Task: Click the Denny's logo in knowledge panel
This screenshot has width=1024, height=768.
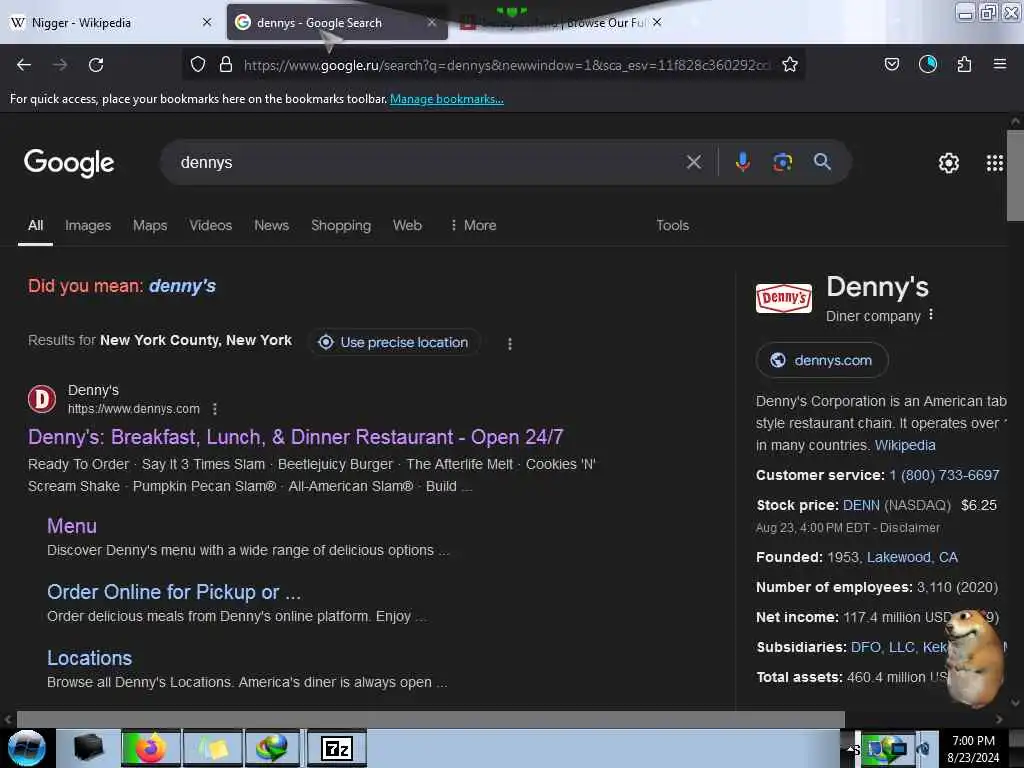Action: (x=784, y=298)
